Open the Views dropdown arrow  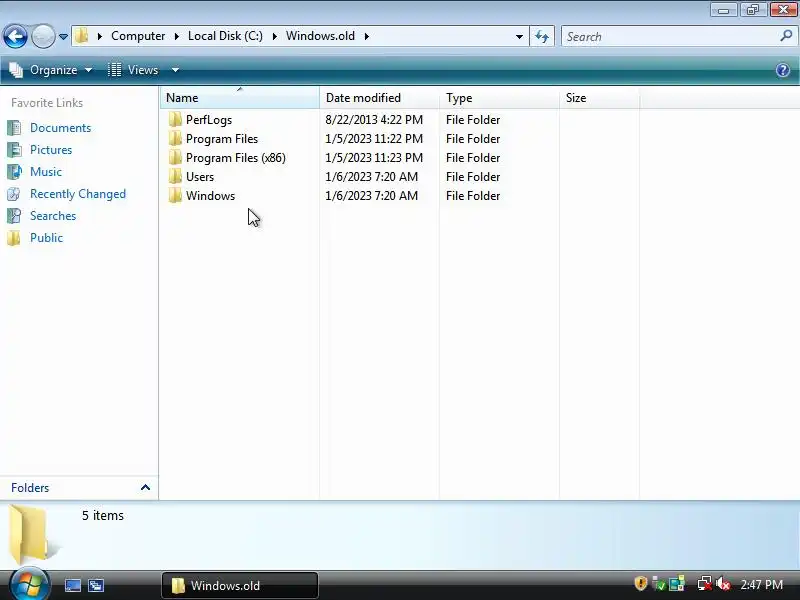(x=175, y=70)
